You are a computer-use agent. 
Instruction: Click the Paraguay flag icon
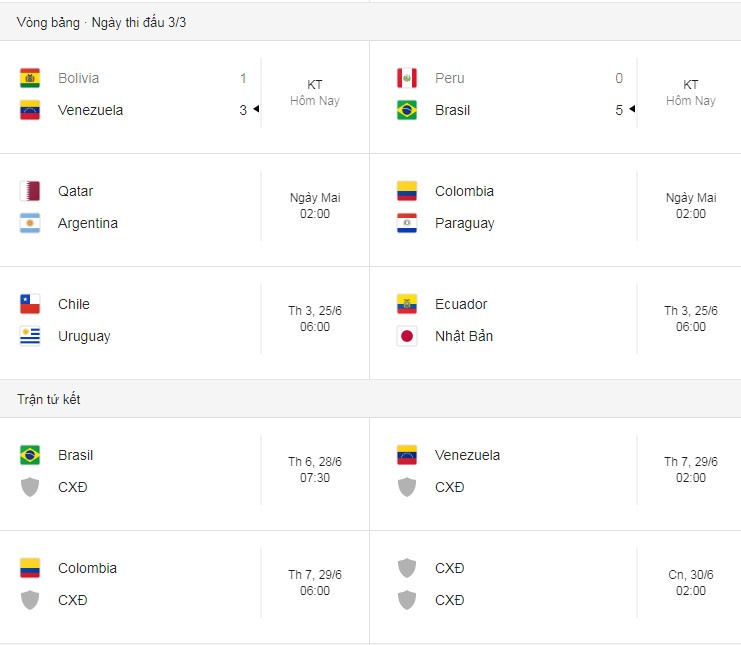406,223
